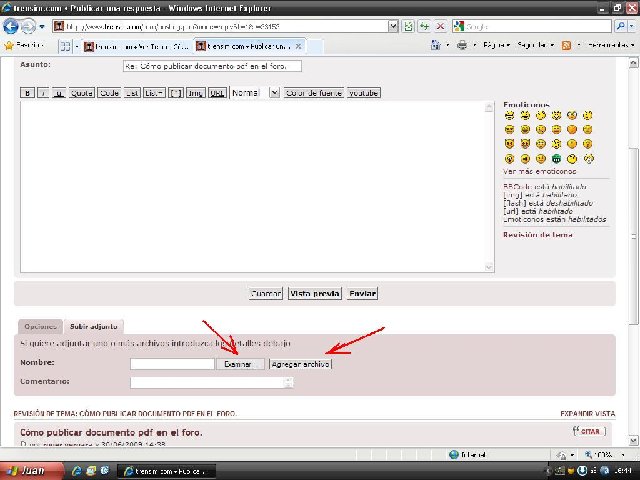Toggle Bold formatting button
This screenshot has height=480, width=640.
(27, 93)
